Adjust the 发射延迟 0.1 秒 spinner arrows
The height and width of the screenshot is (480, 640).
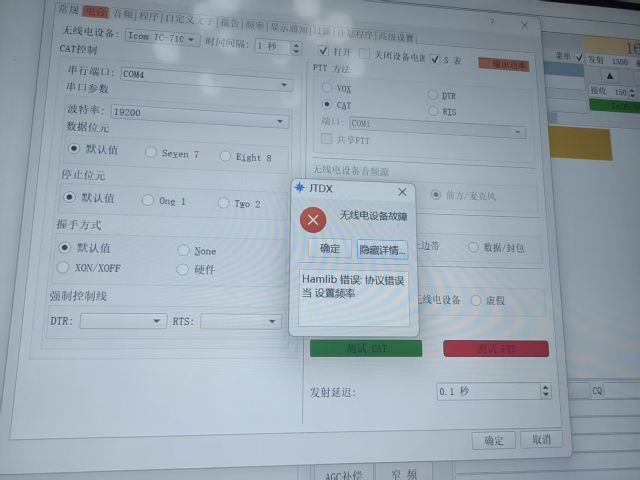click(x=545, y=391)
